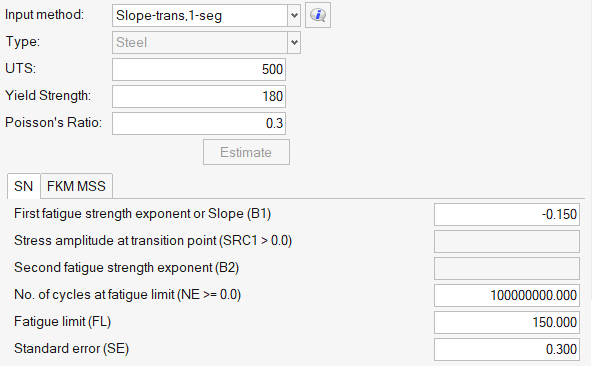This screenshot has width=592, height=366.
Task: Focus the Yield Strength field showing 180
Action: pos(199,96)
